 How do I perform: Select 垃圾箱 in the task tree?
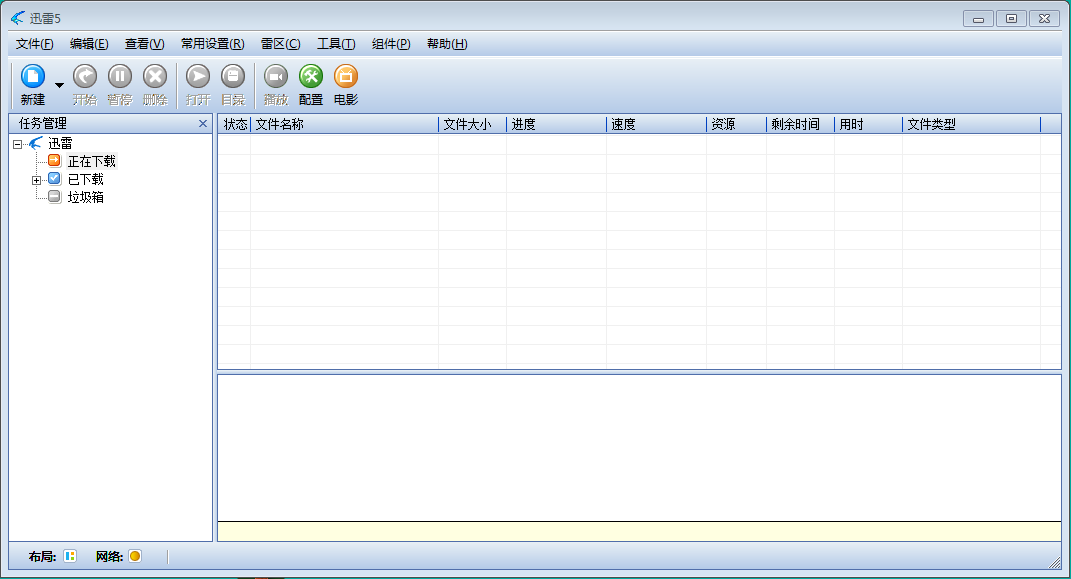85,197
